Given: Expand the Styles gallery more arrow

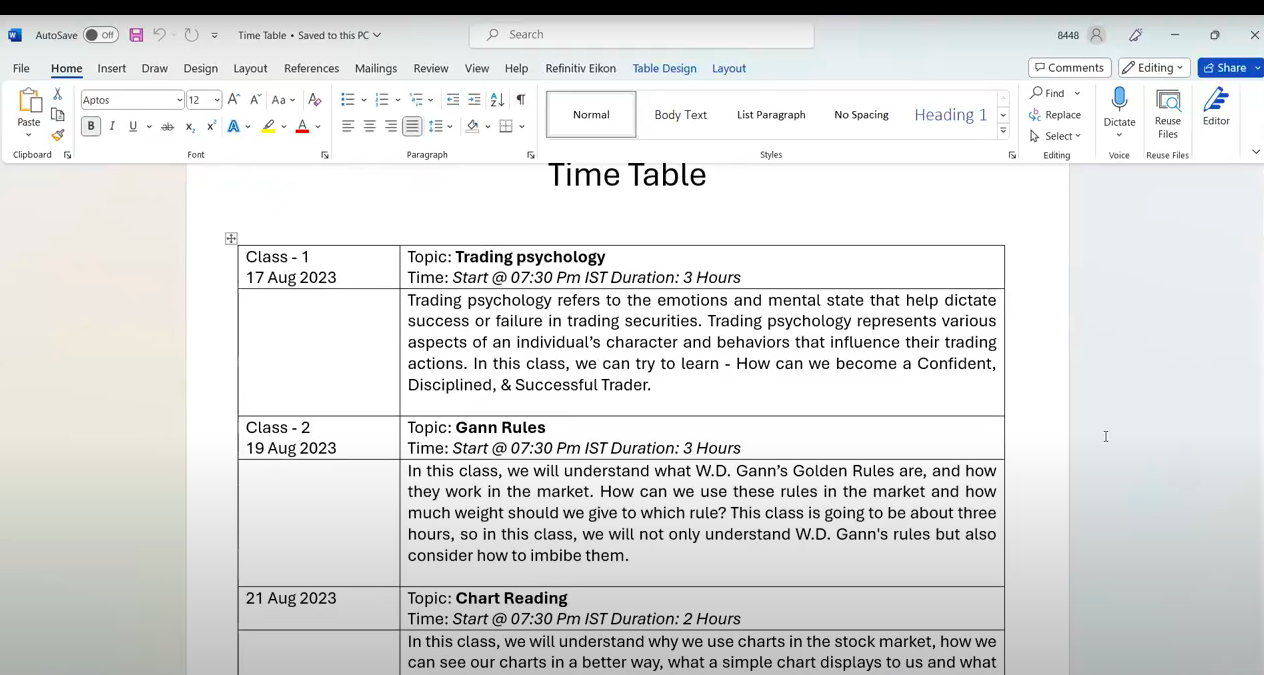Looking at the screenshot, I should coord(1003,132).
